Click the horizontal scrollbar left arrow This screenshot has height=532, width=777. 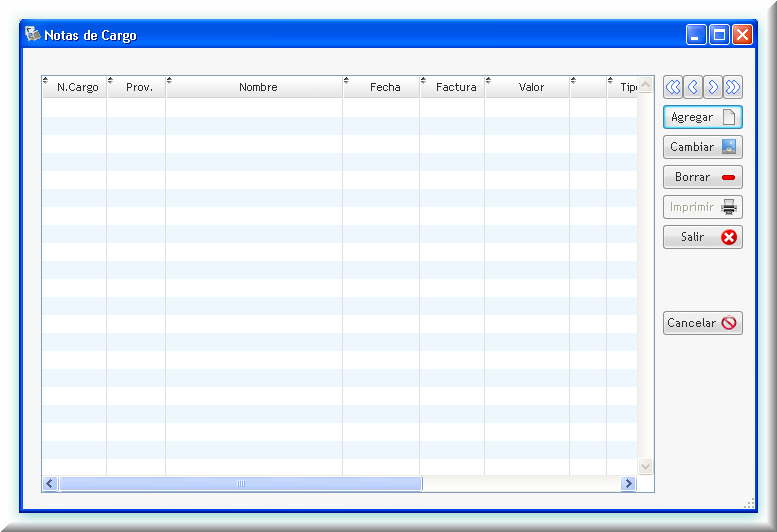(x=50, y=483)
